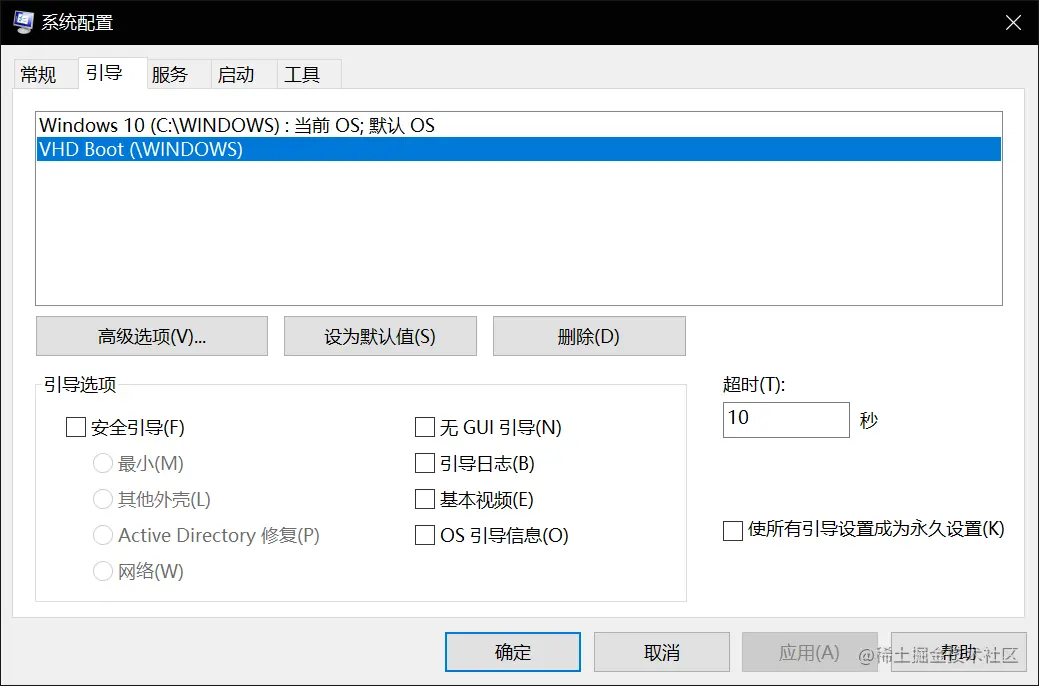Click the 超时(T) seconds input field
1039x686 pixels.
tap(786, 420)
